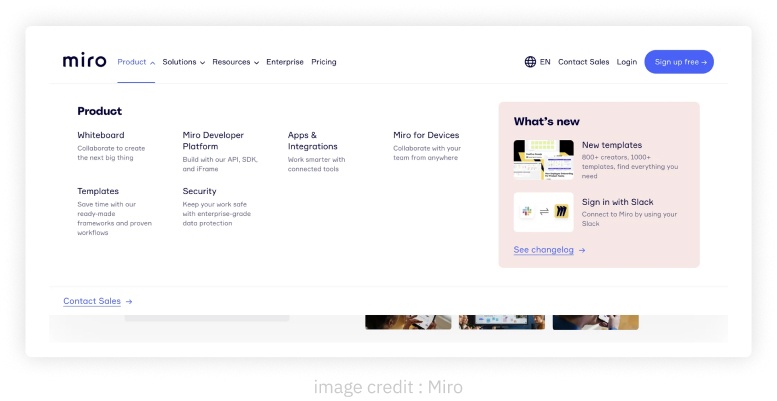
Task: Click the miro logo
Action: pyautogui.click(x=84, y=60)
